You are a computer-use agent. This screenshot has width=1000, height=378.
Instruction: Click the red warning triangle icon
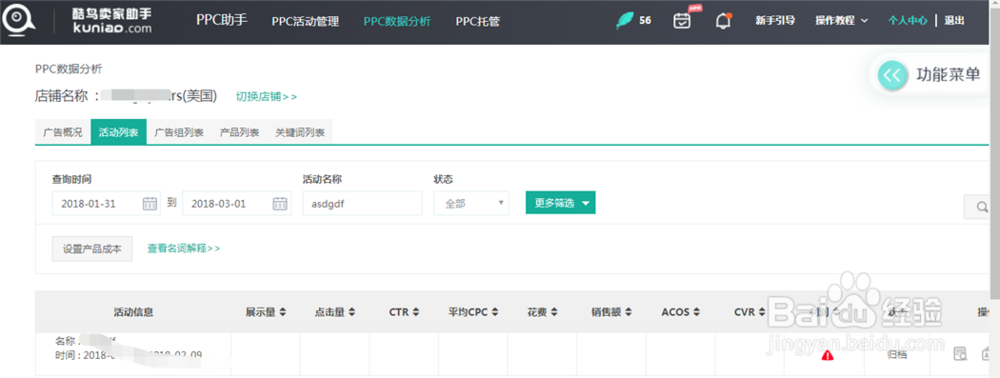[827, 355]
